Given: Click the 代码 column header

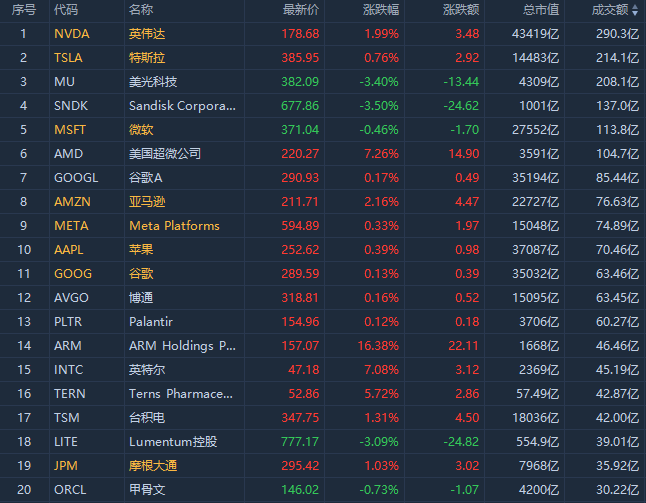Looking at the screenshot, I should coord(66,10).
